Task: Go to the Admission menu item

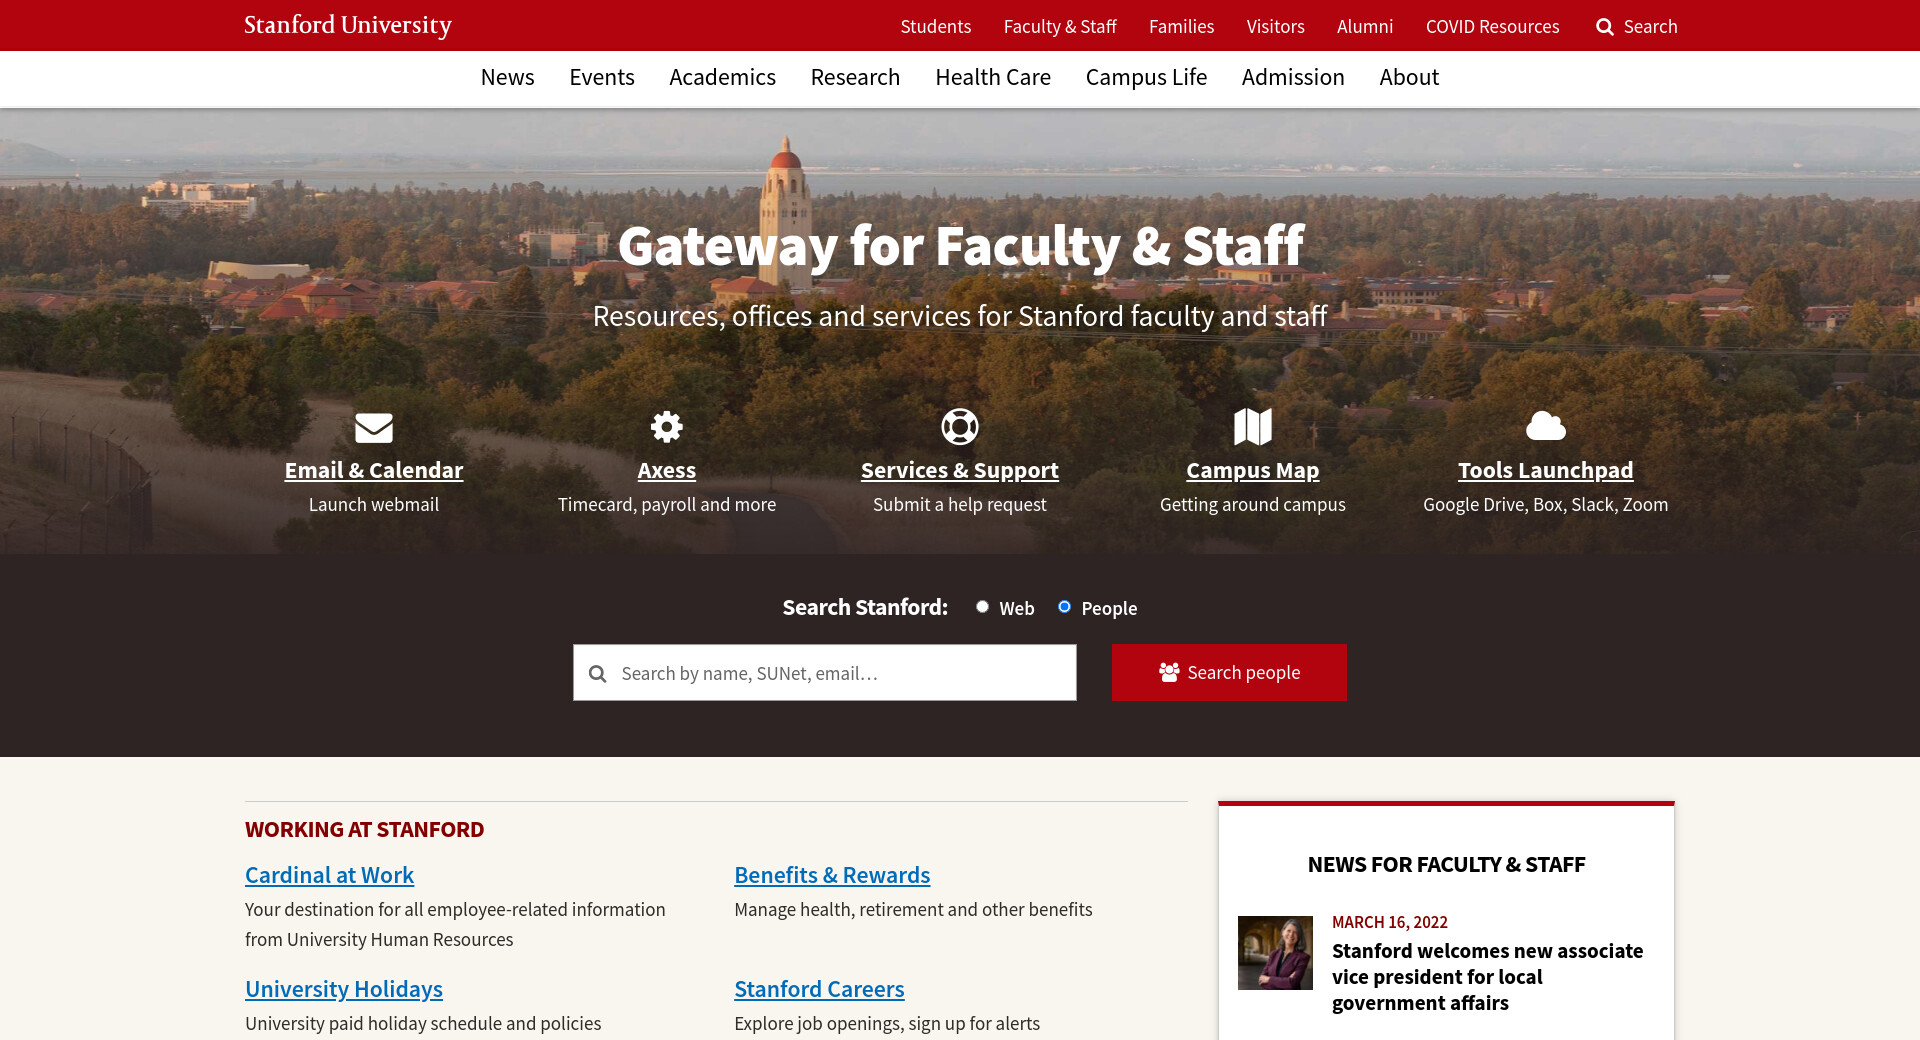Action: coord(1293,77)
